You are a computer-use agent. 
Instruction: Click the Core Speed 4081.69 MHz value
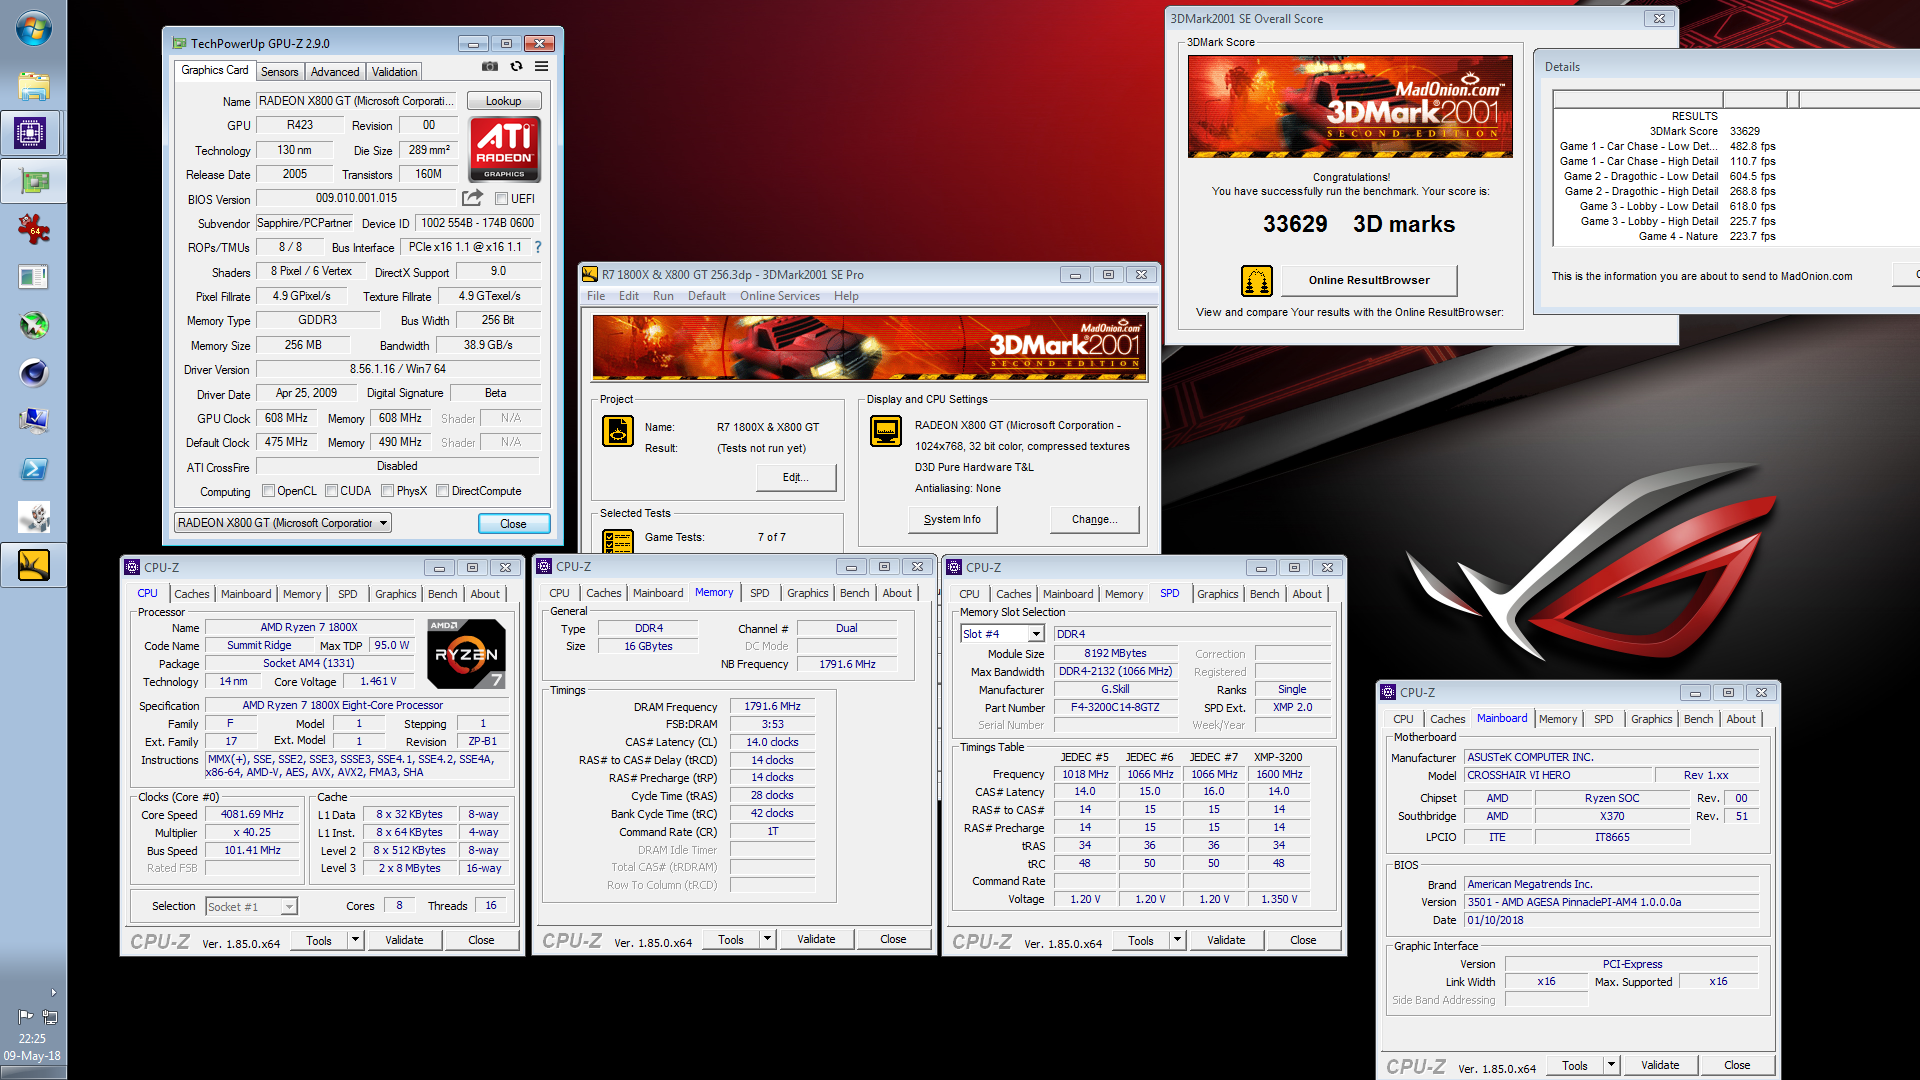pos(252,814)
